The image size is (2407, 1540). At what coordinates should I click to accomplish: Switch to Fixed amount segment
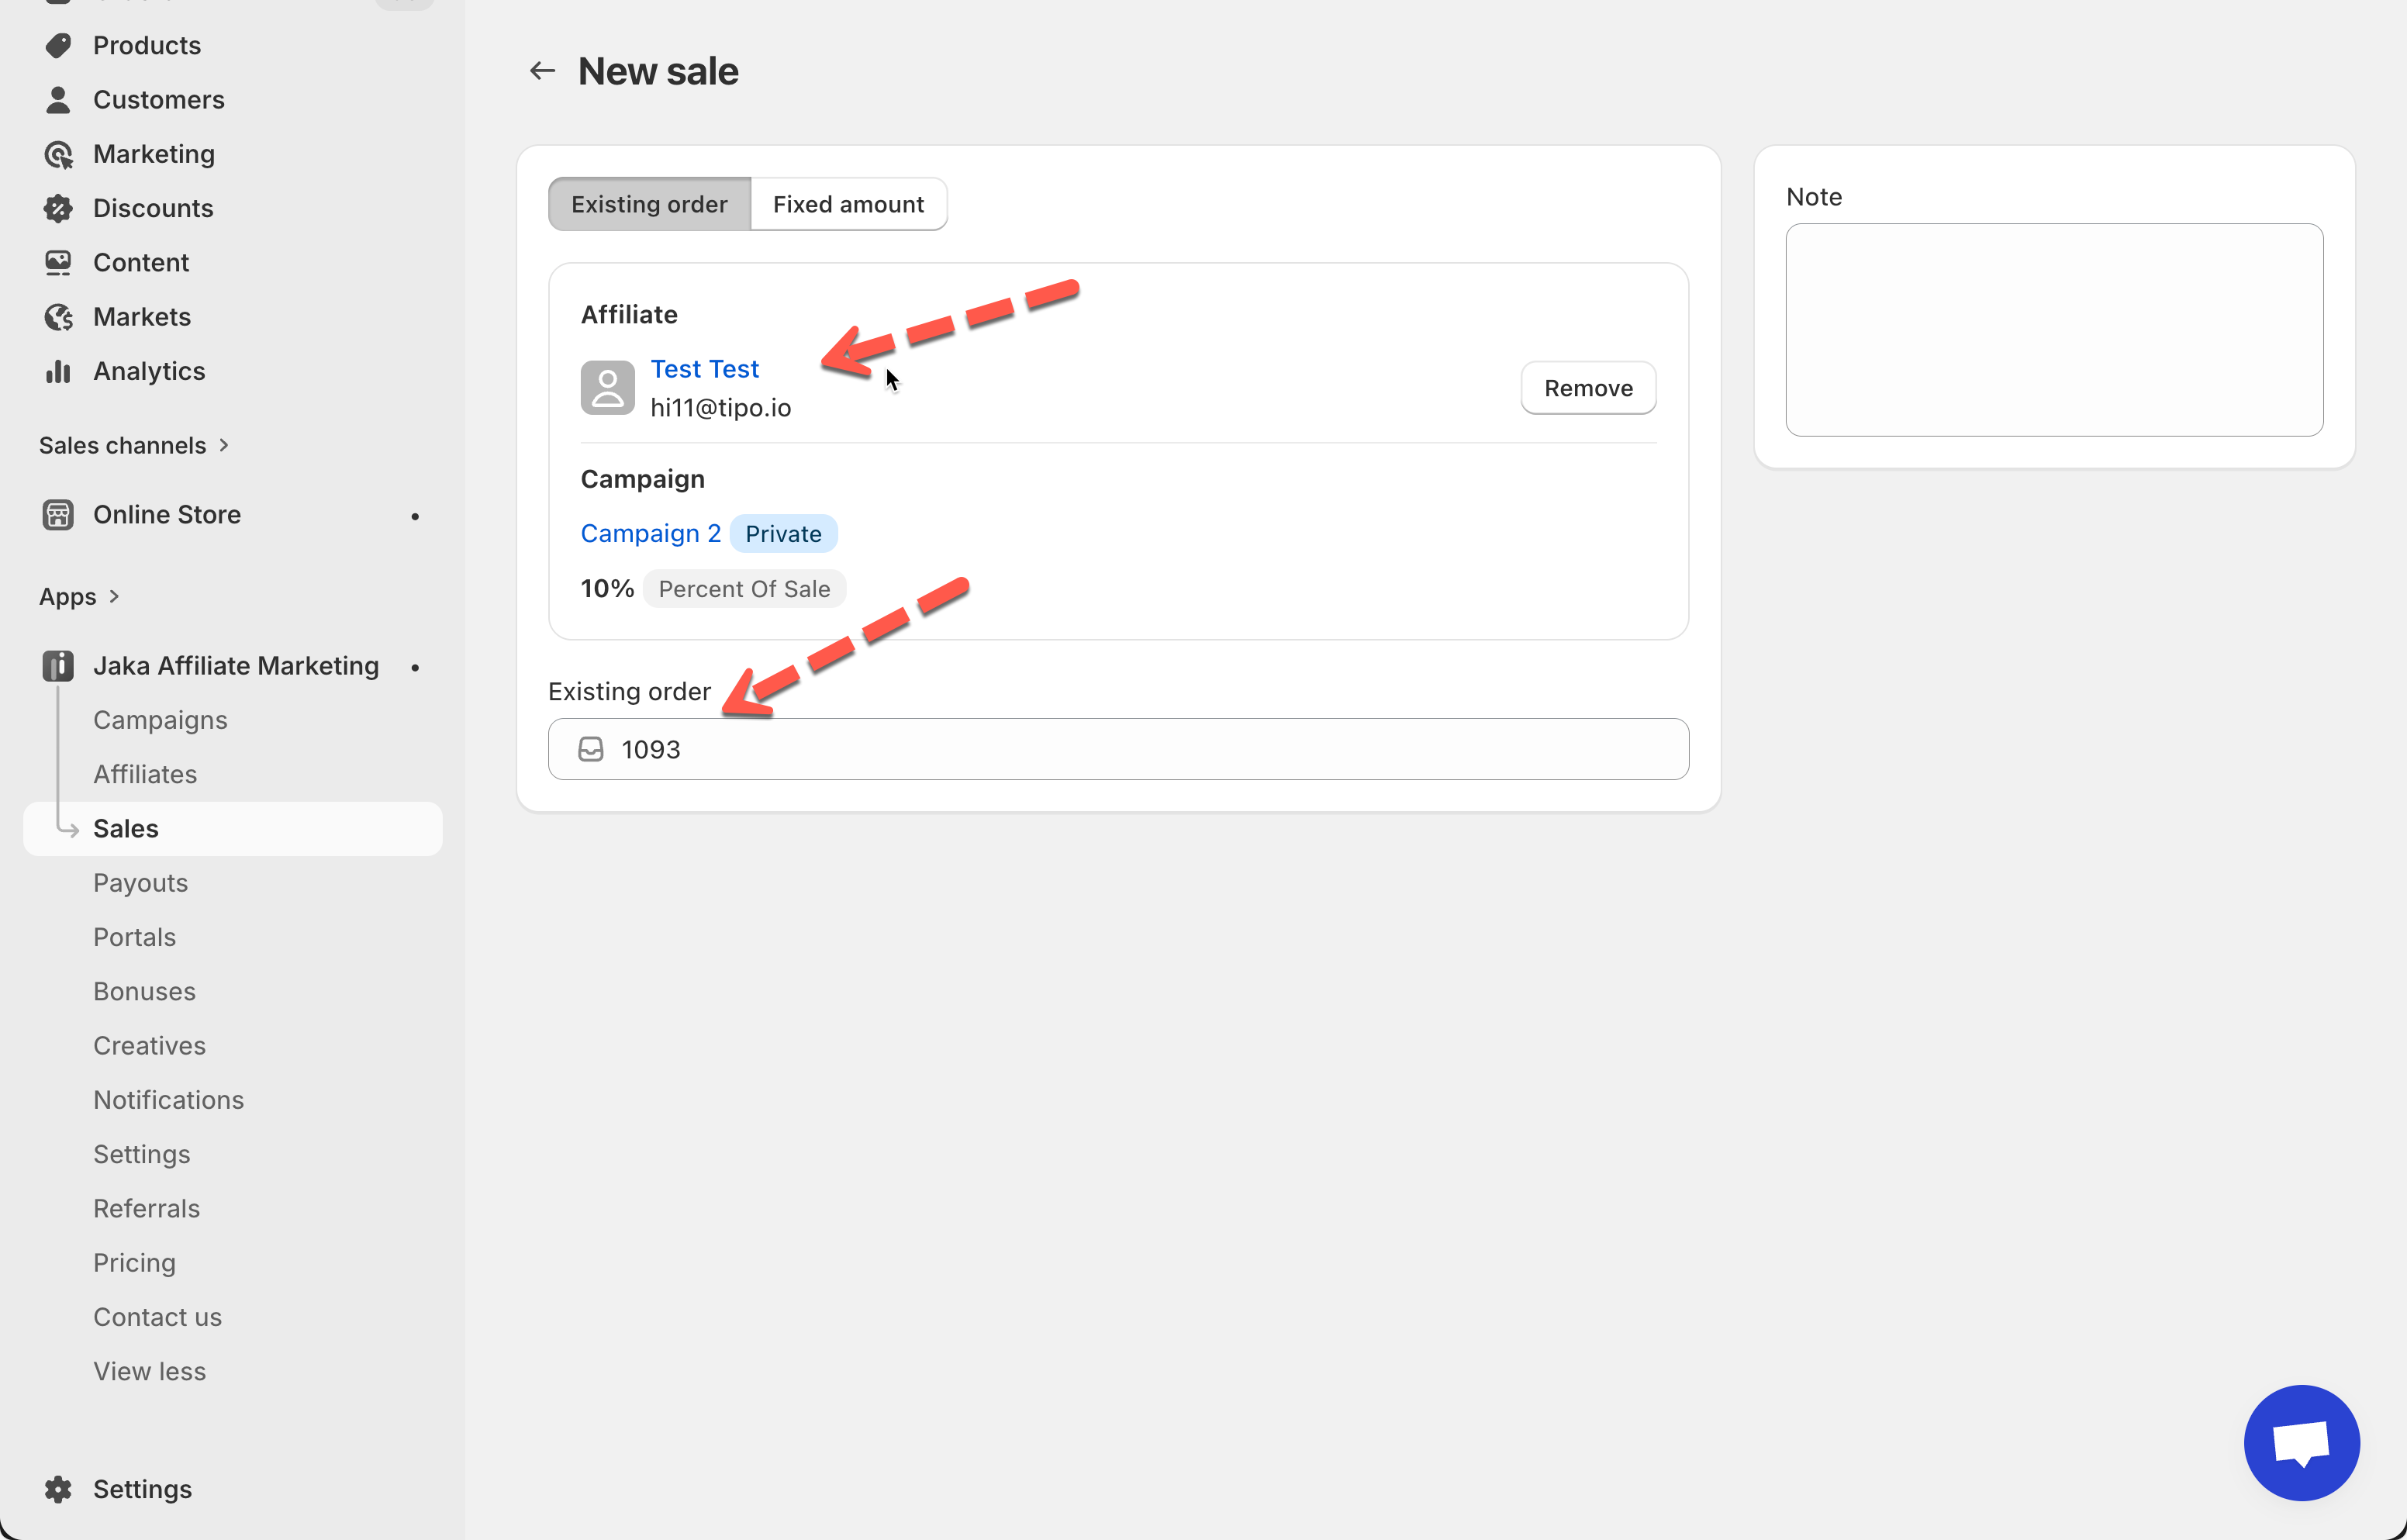pyautogui.click(x=848, y=204)
